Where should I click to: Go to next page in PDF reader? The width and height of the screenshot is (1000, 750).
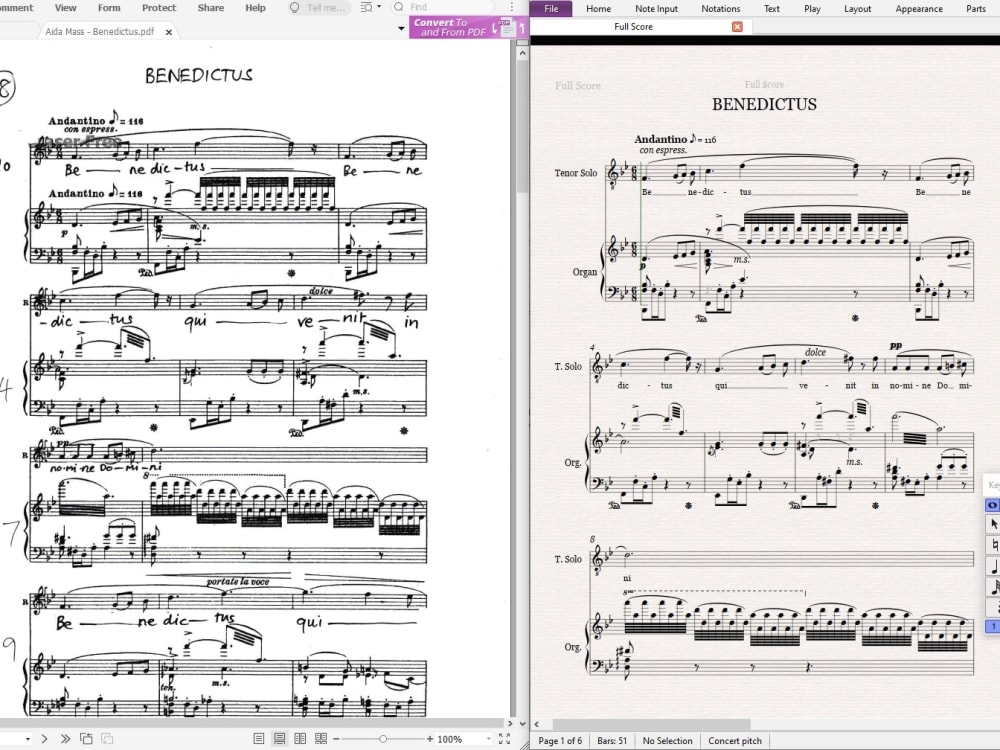[44, 739]
